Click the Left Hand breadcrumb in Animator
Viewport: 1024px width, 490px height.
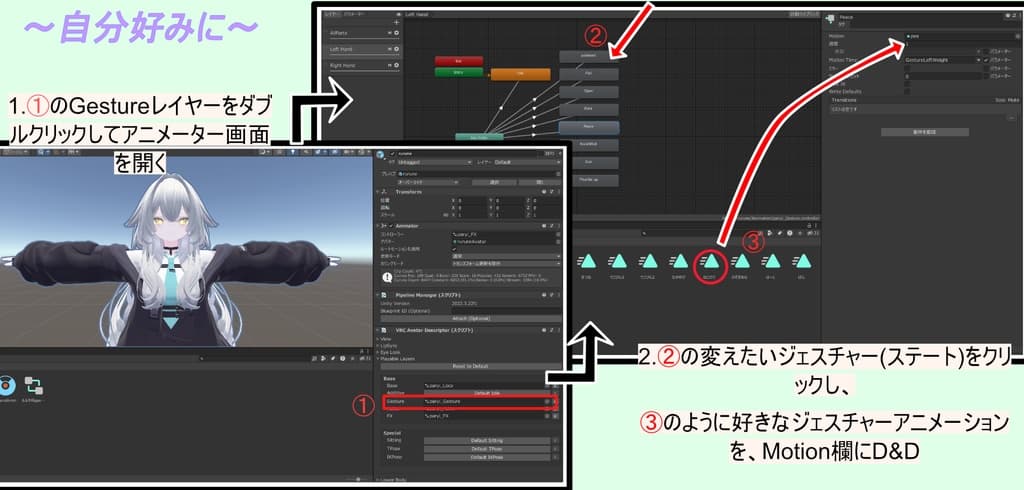[418, 14]
